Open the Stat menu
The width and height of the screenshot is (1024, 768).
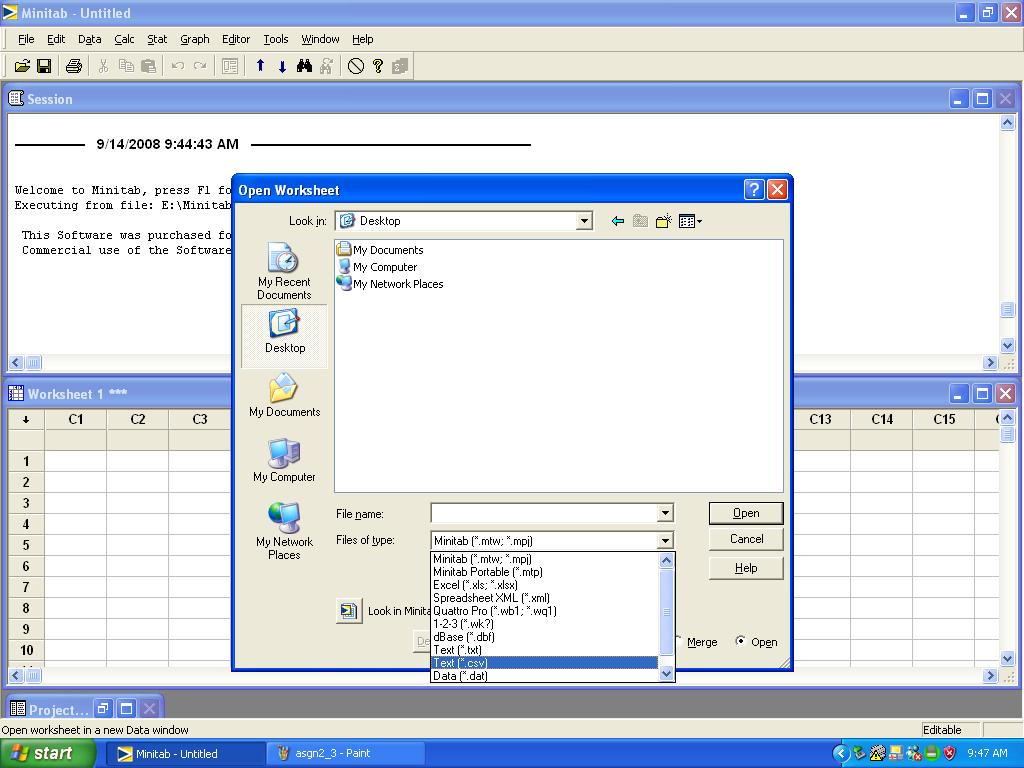(x=157, y=39)
